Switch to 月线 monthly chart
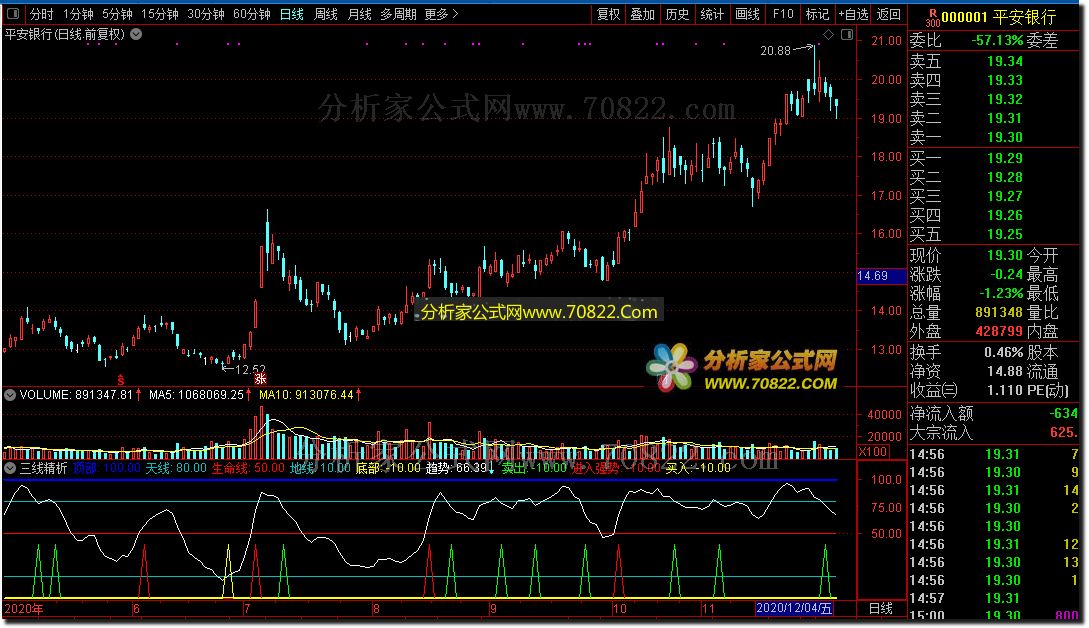 pyautogui.click(x=359, y=14)
